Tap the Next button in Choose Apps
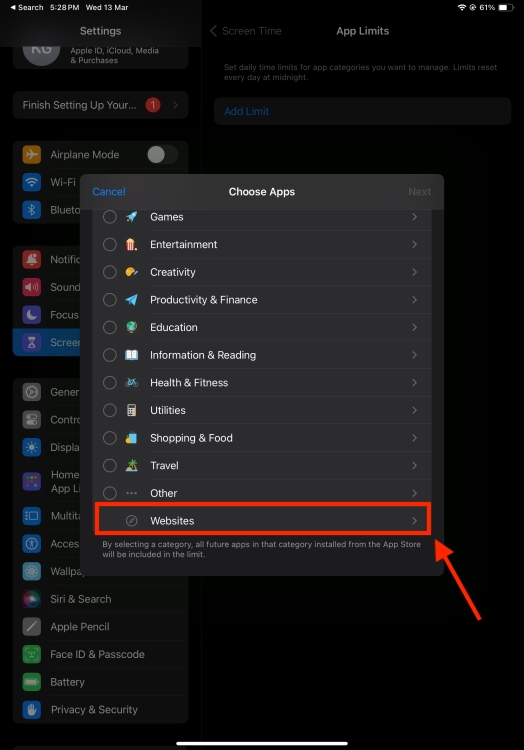Screen dimensions: 524x750 tap(419, 192)
